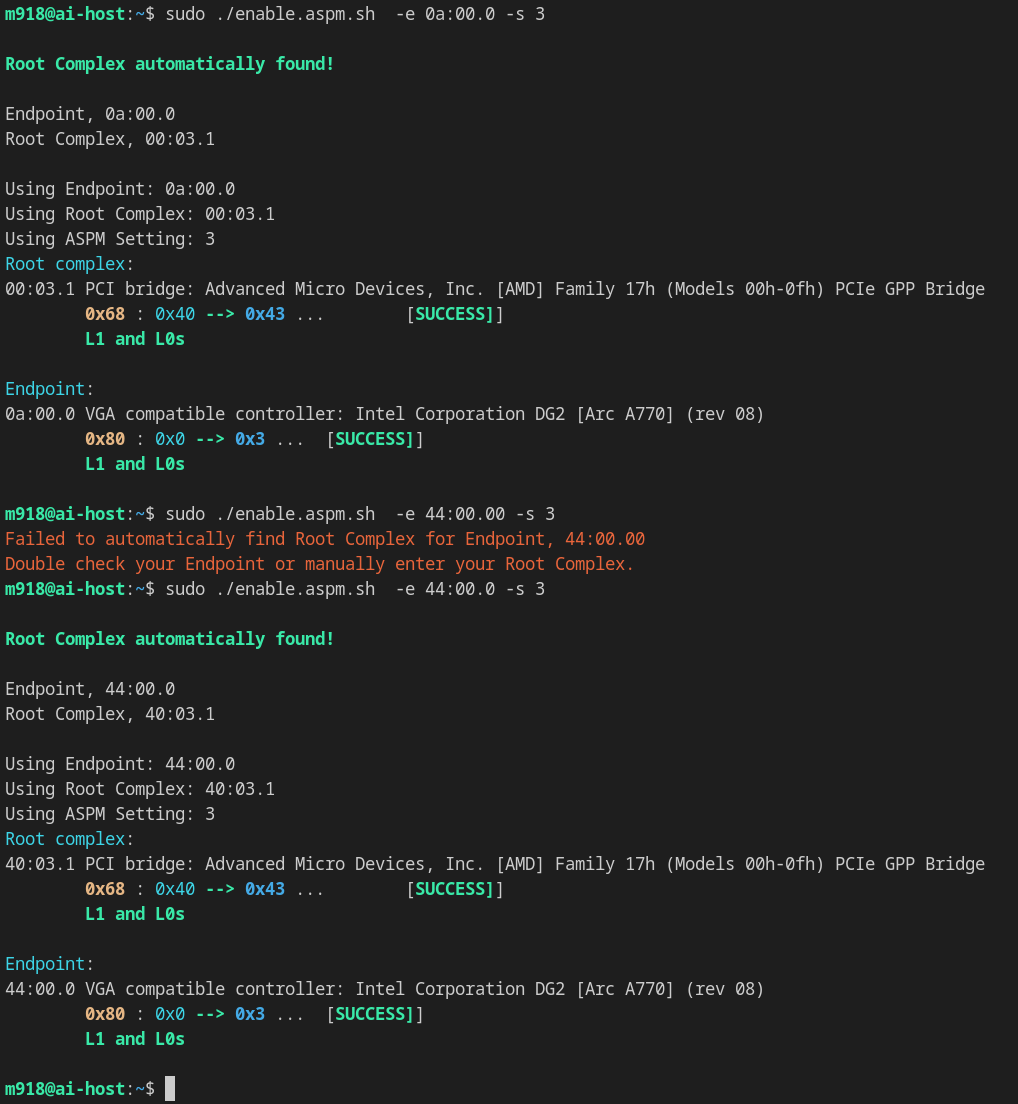Click the "Using Endpoint: 0a:00.0" line
The width and height of the screenshot is (1018, 1104).
(x=120, y=189)
